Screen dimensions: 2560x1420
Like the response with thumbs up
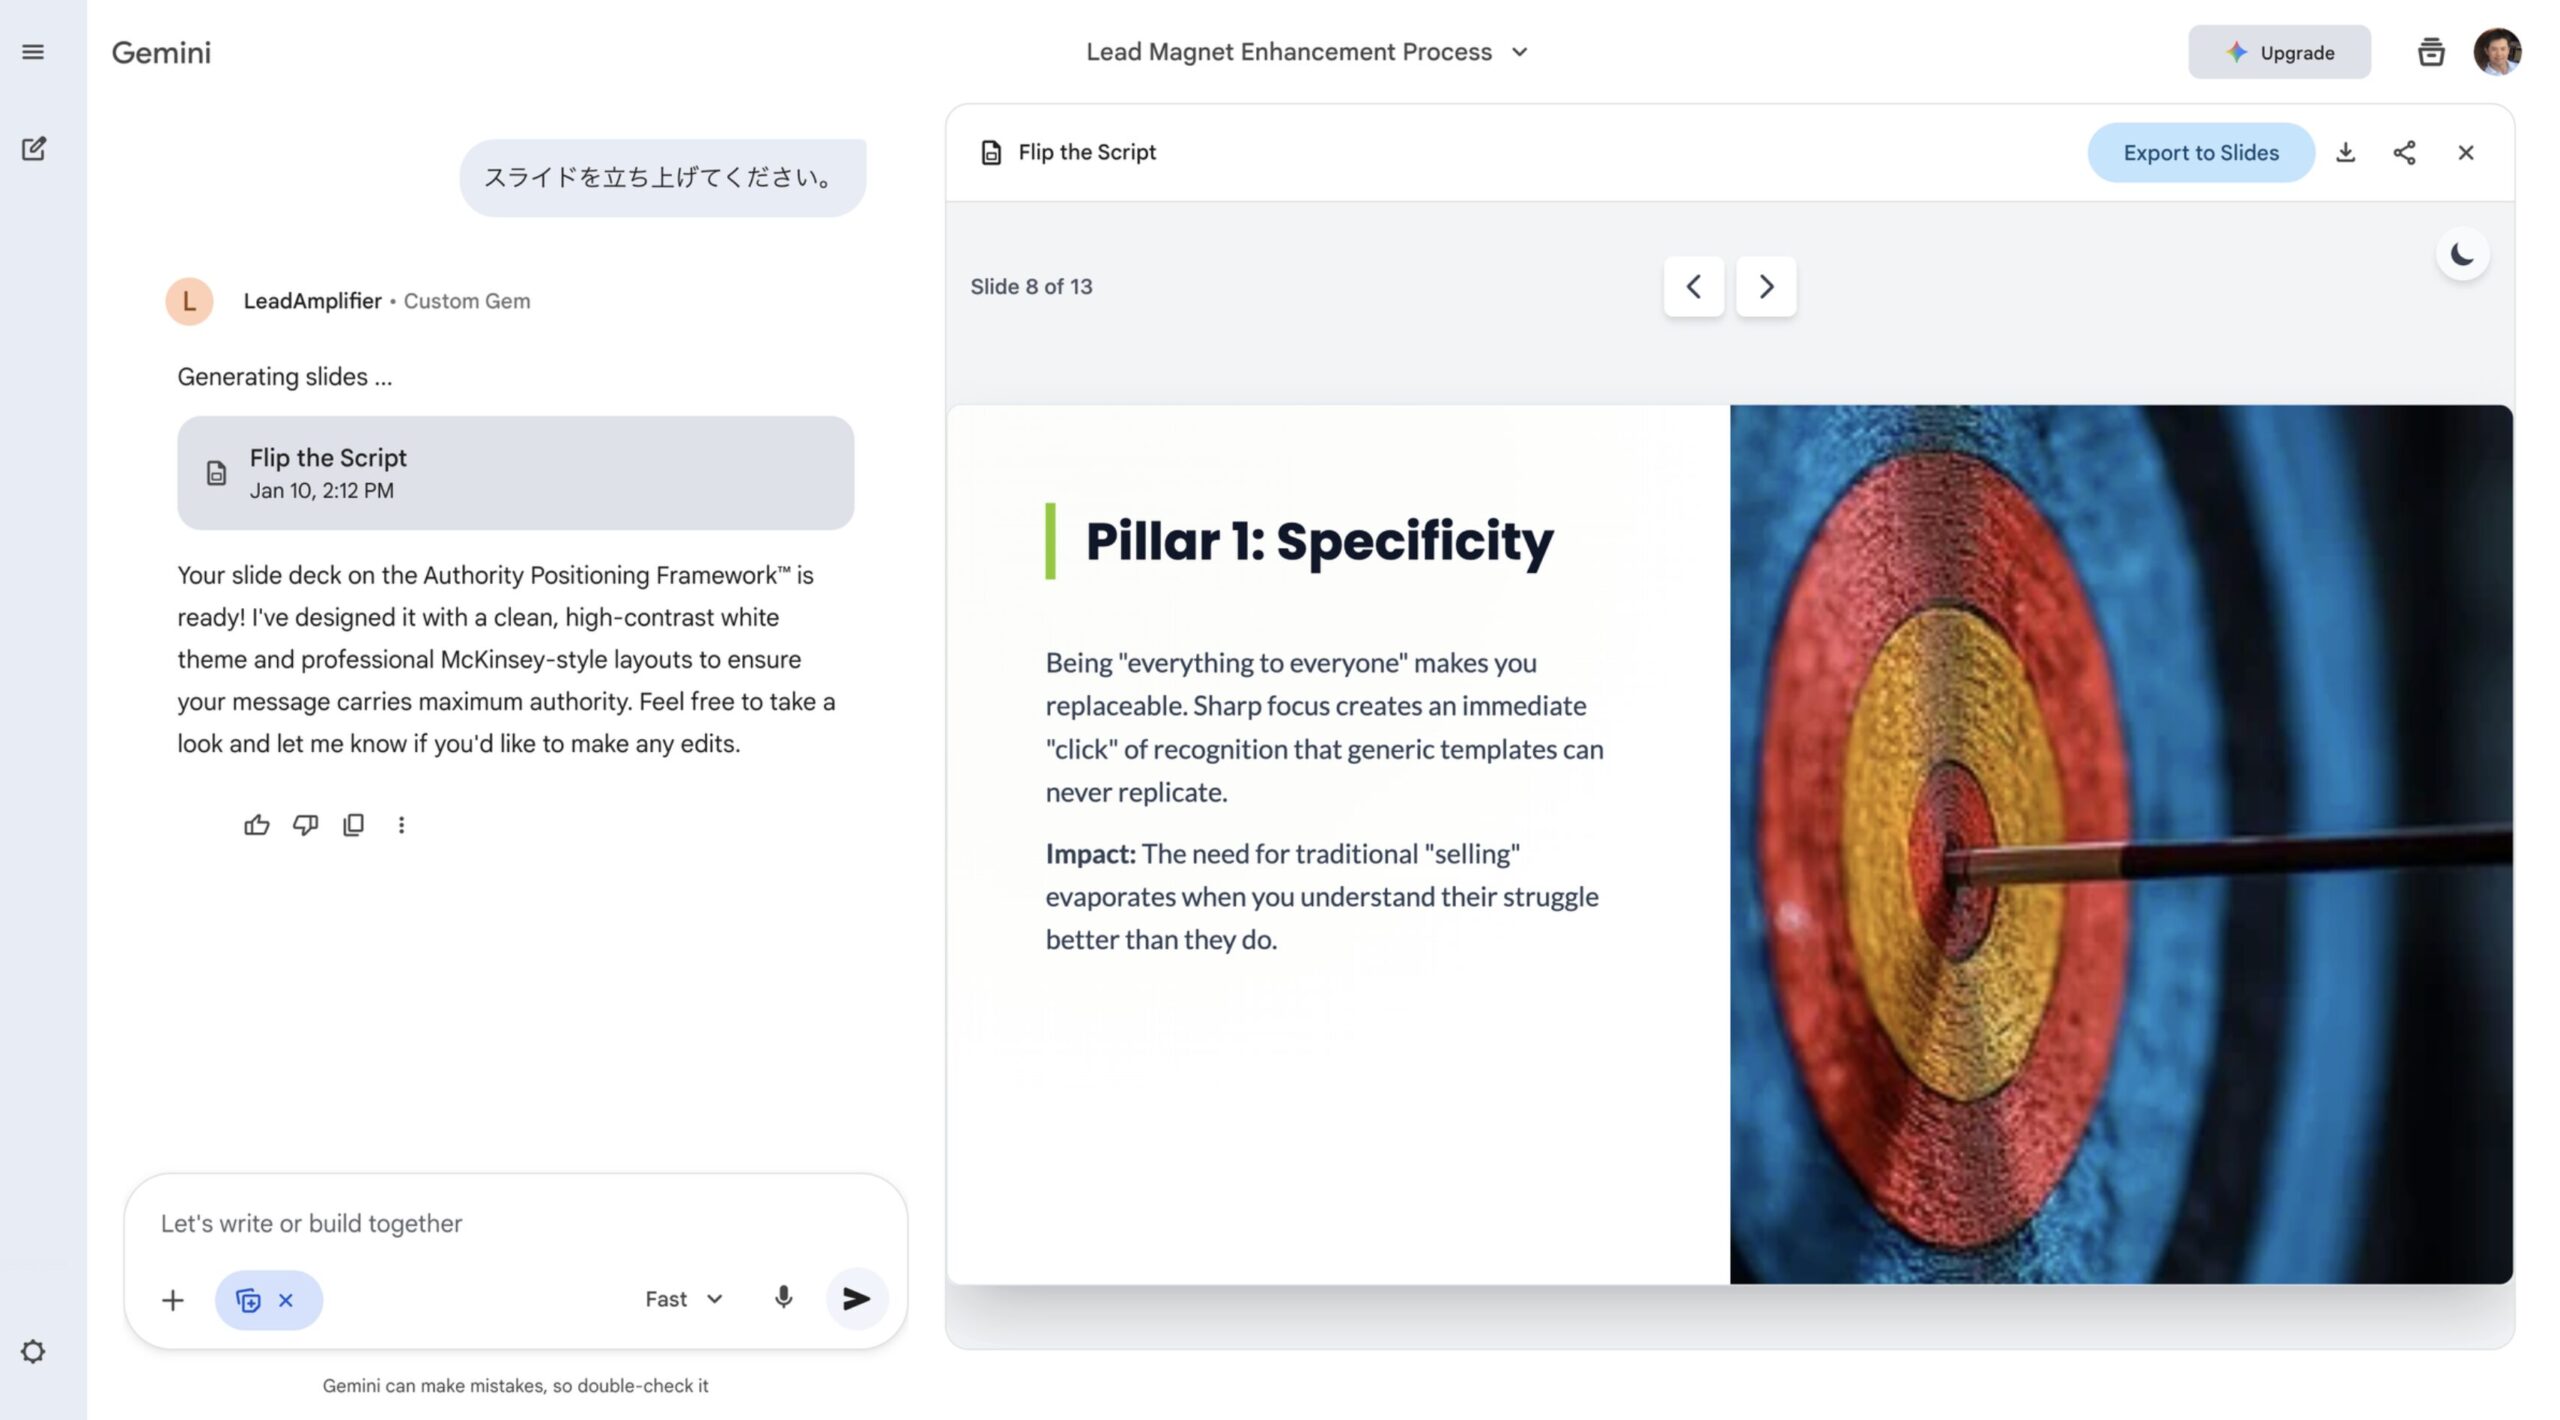(256, 825)
